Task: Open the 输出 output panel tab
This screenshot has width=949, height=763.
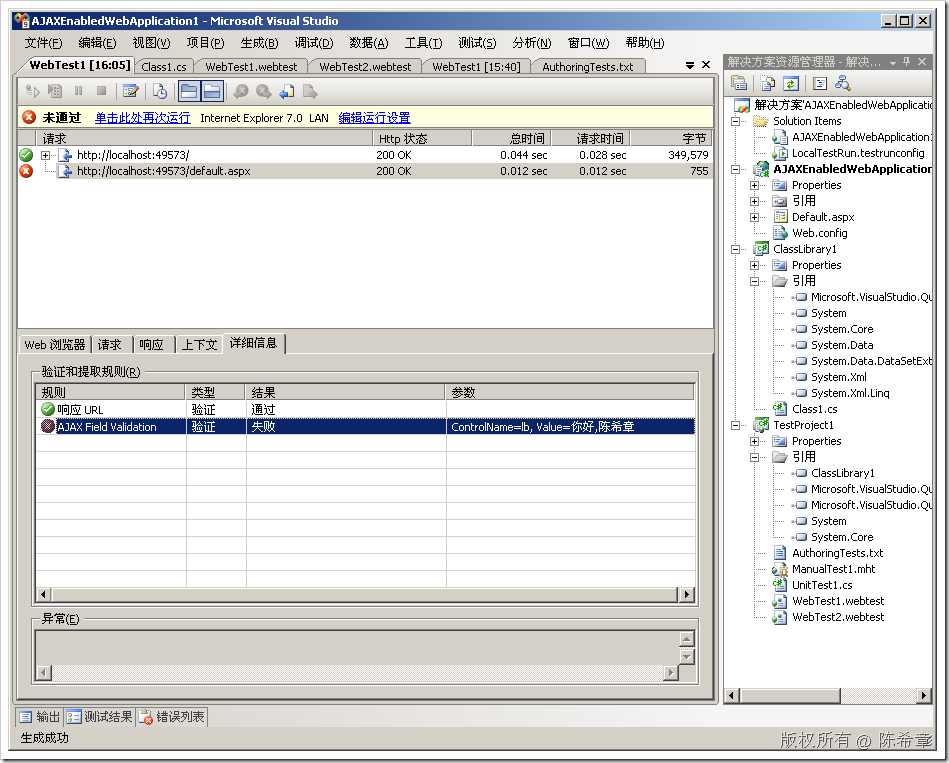Action: click(x=39, y=717)
